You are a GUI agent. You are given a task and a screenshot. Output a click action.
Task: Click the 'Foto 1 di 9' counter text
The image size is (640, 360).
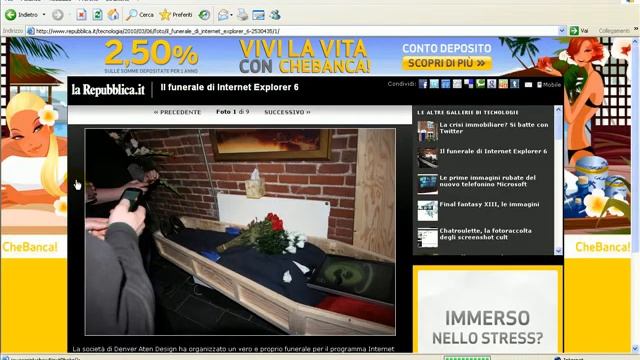tap(233, 111)
